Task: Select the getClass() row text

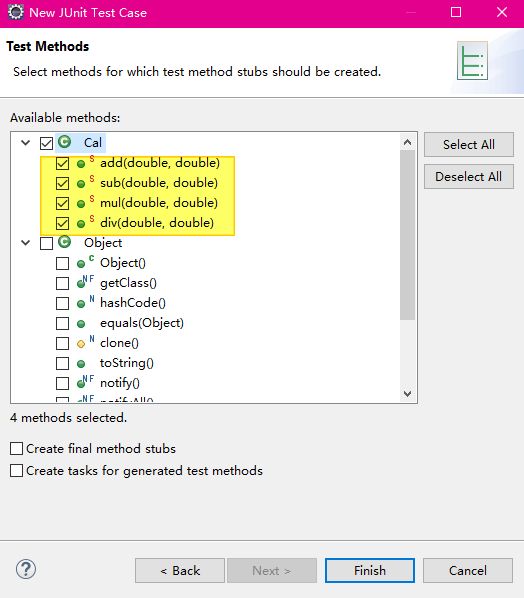Action: coord(128,283)
